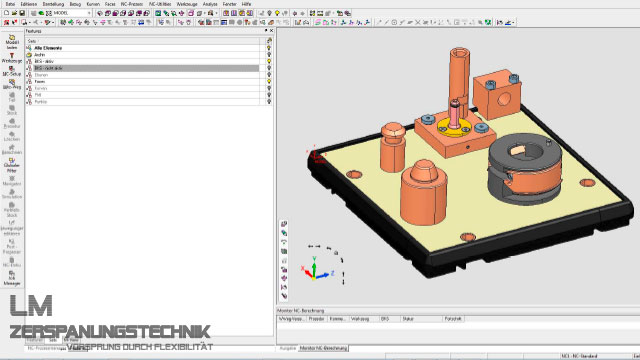
Task: Open the Werkzeuge sidebar tool
Action: pyautogui.click(x=12, y=58)
